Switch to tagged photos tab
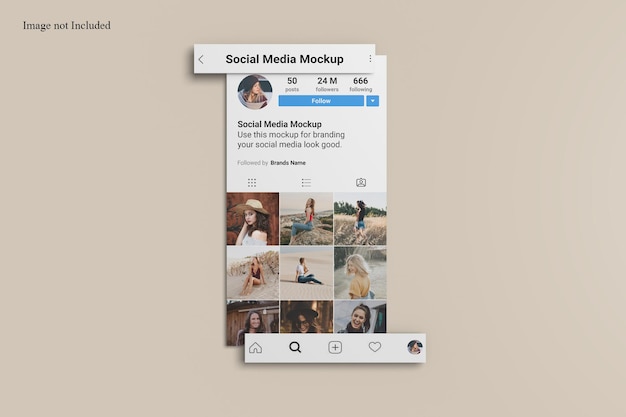Screen dimensions: 626x417 (361, 183)
